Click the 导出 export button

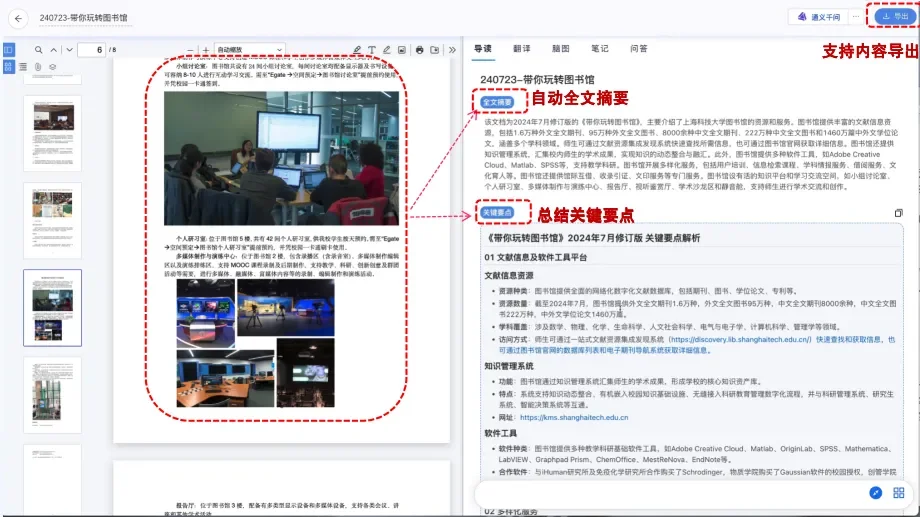891,17
